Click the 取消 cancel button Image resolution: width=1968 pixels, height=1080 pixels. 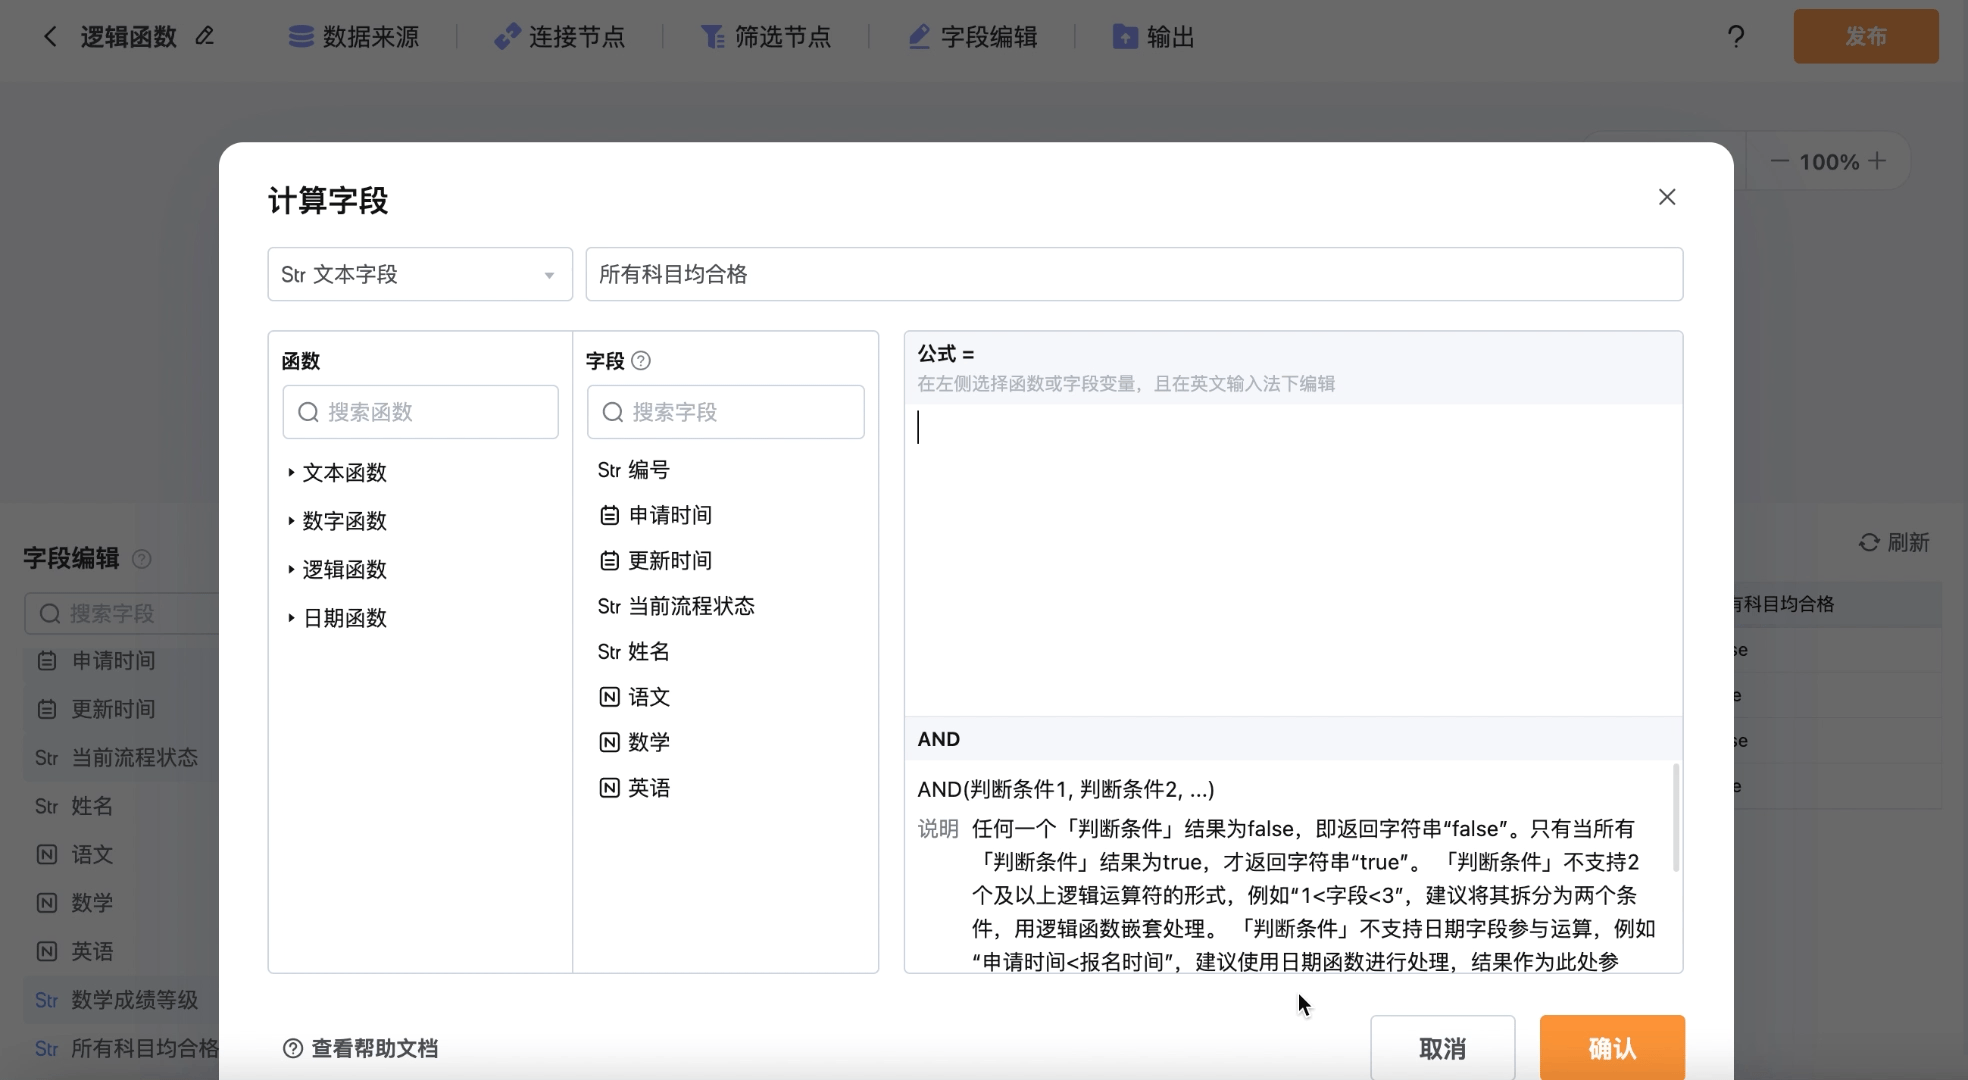(1442, 1048)
